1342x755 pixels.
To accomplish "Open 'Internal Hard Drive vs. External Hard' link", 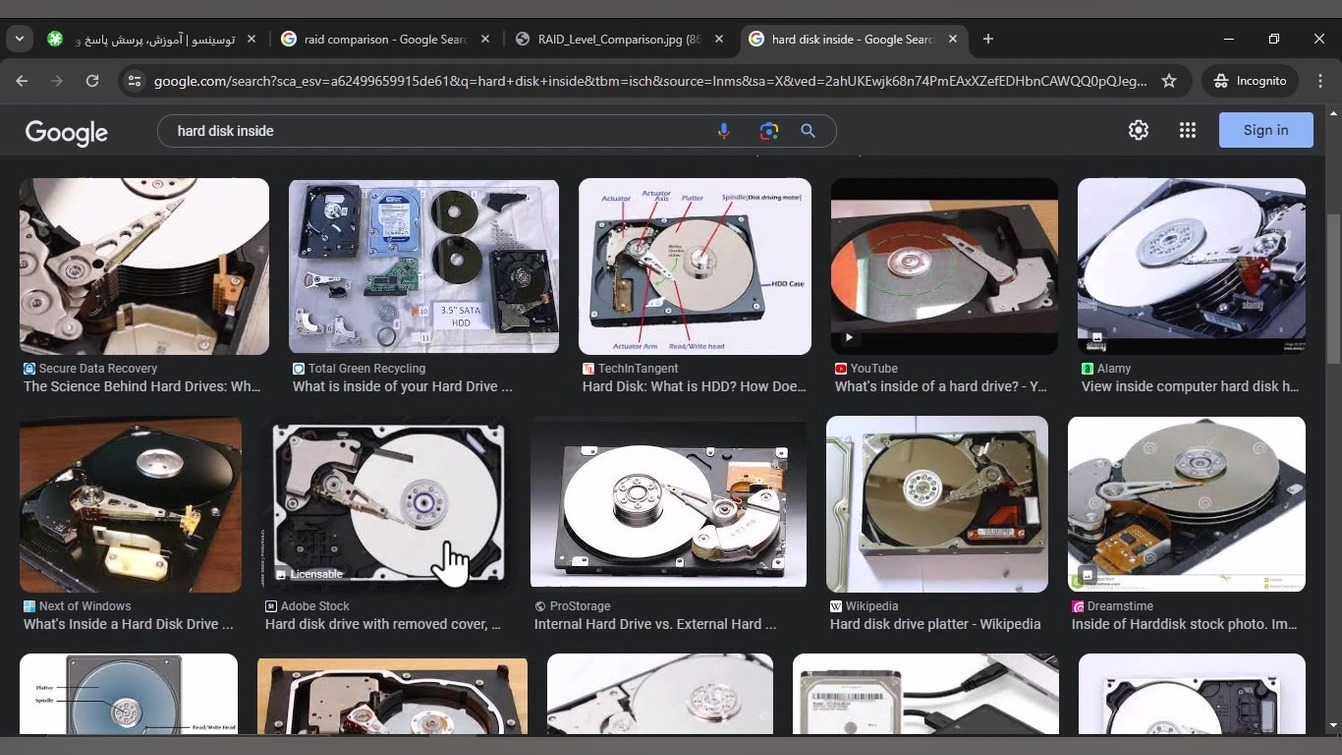I will pyautogui.click(x=655, y=625).
